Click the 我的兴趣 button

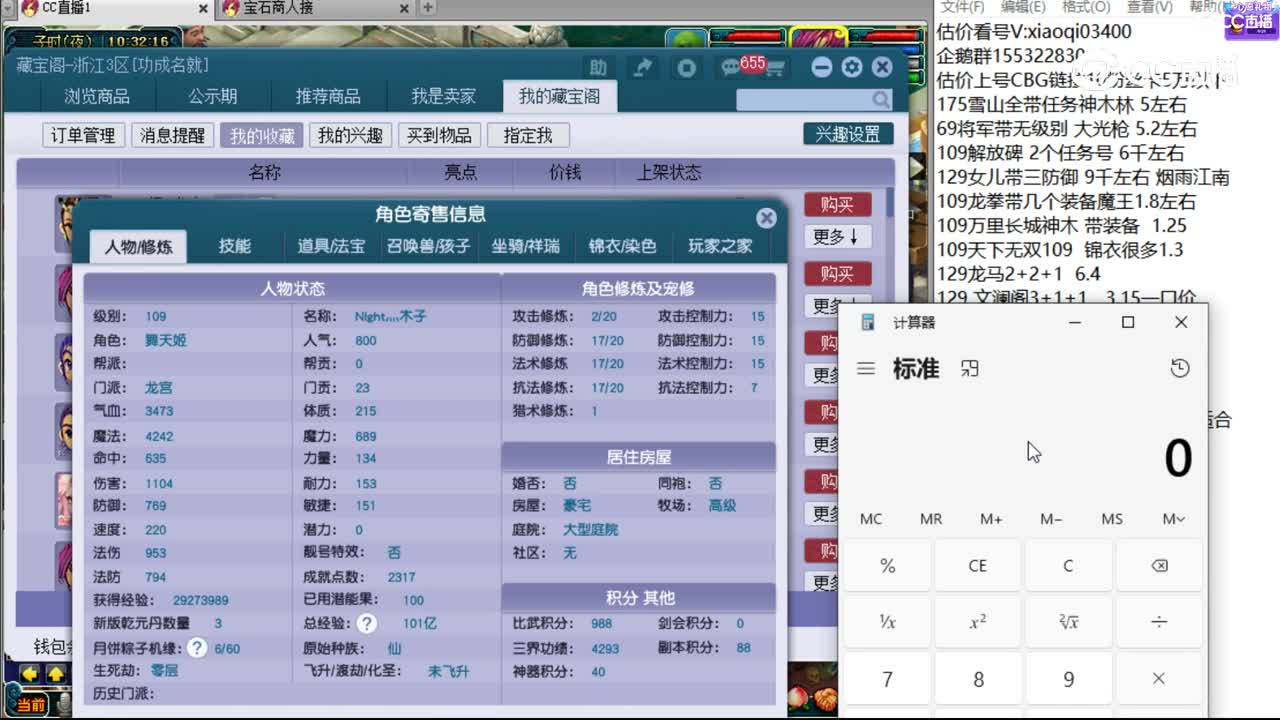pyautogui.click(x=350, y=135)
